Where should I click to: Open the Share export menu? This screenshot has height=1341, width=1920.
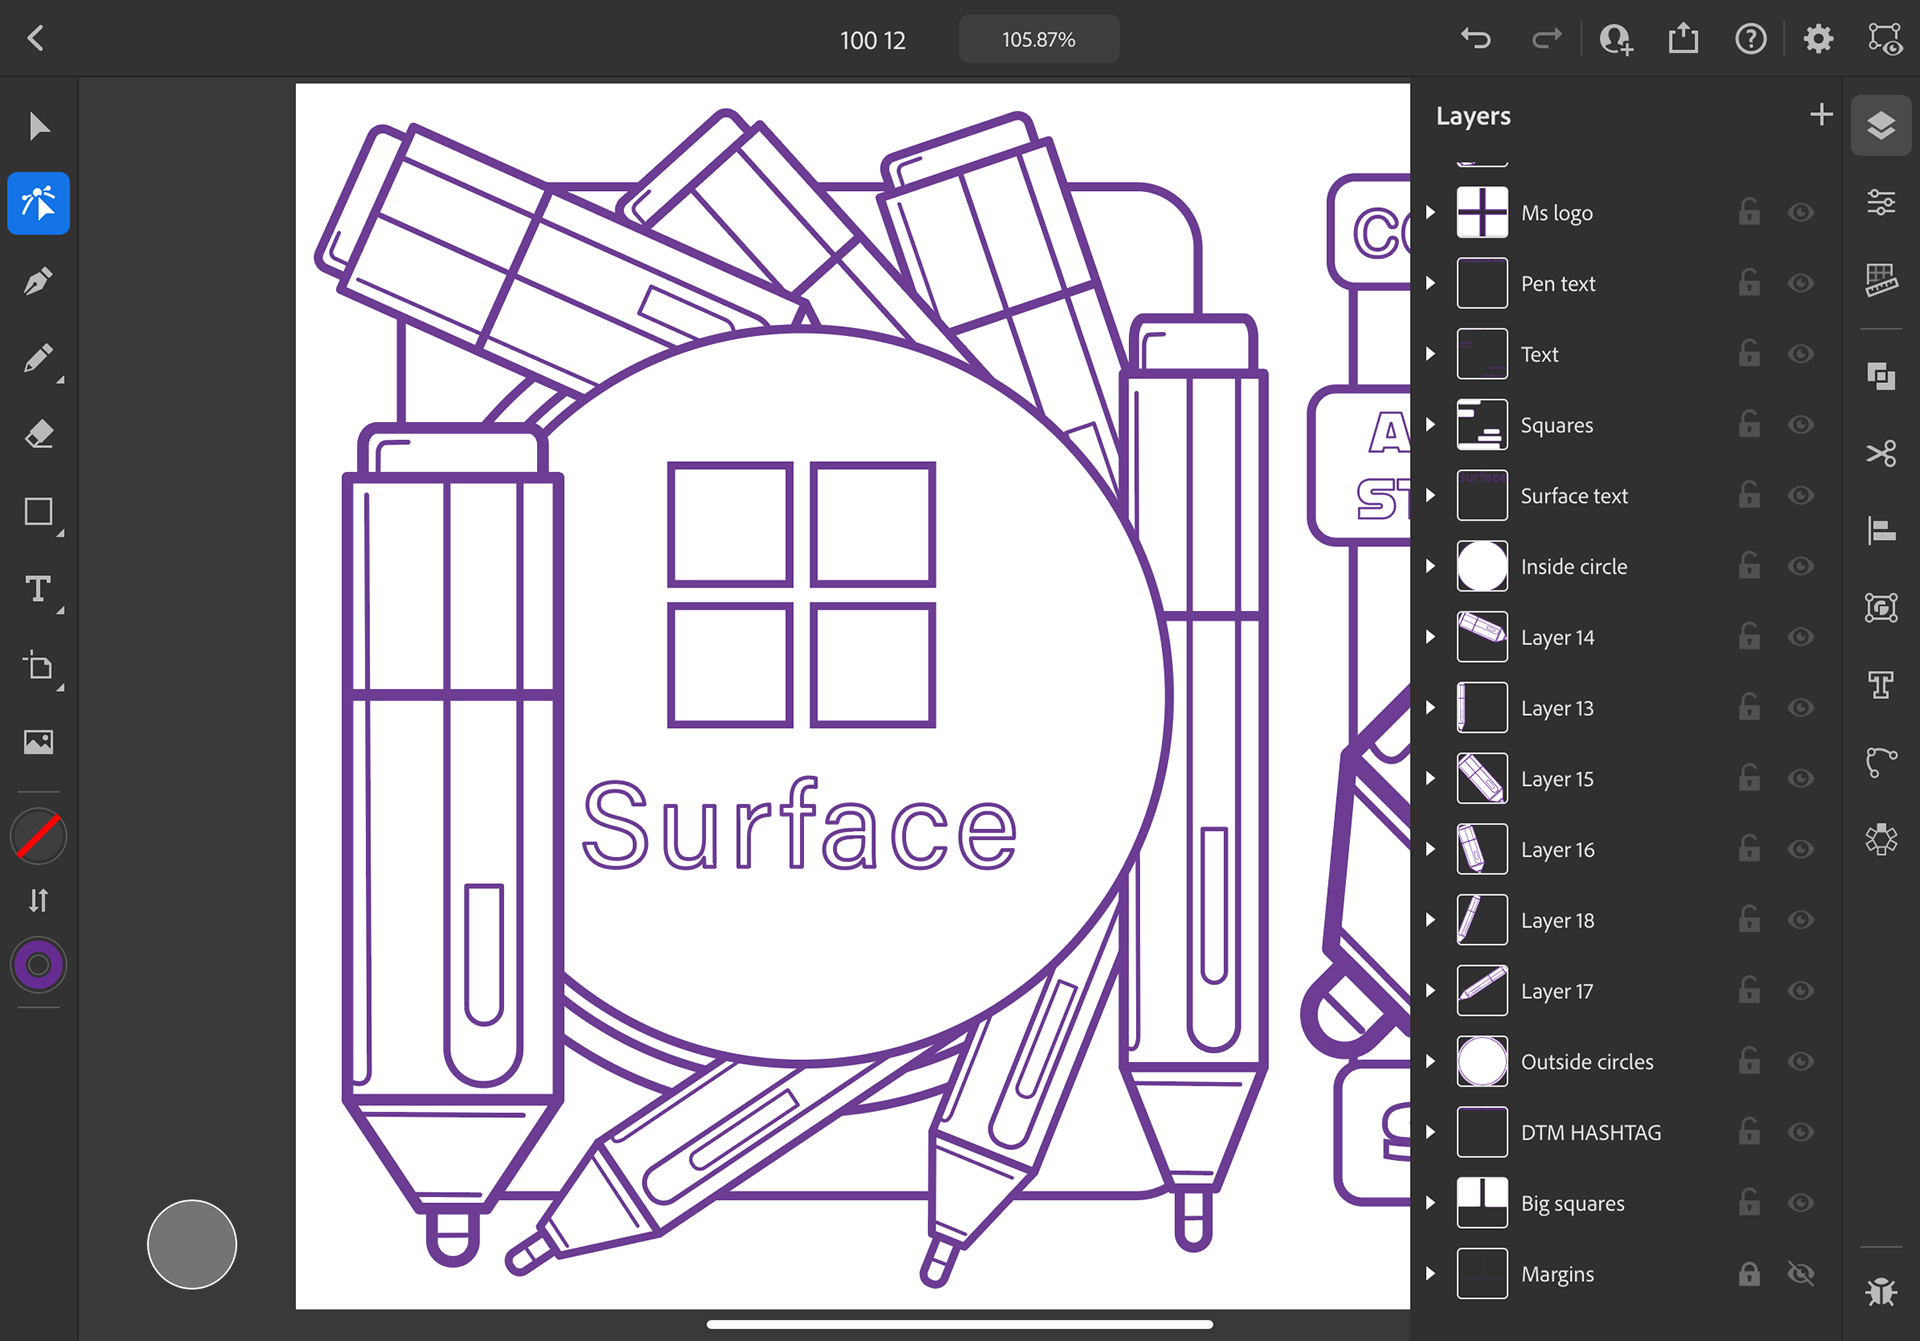(x=1684, y=39)
